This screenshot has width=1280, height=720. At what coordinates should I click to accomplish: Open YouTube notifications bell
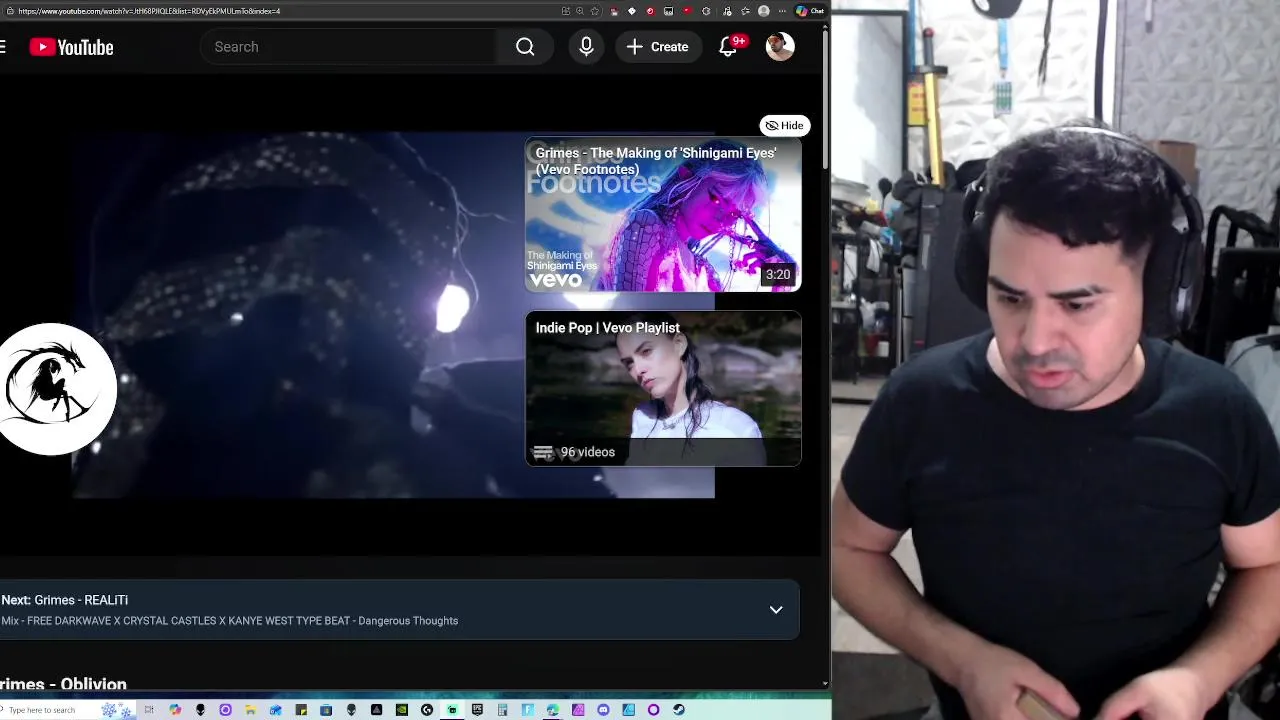click(x=728, y=47)
